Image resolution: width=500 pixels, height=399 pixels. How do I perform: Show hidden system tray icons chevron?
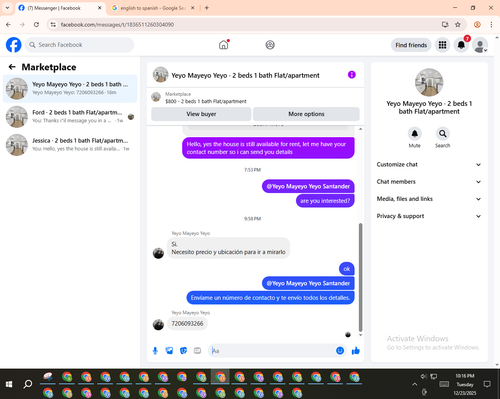pyautogui.click(x=414, y=384)
